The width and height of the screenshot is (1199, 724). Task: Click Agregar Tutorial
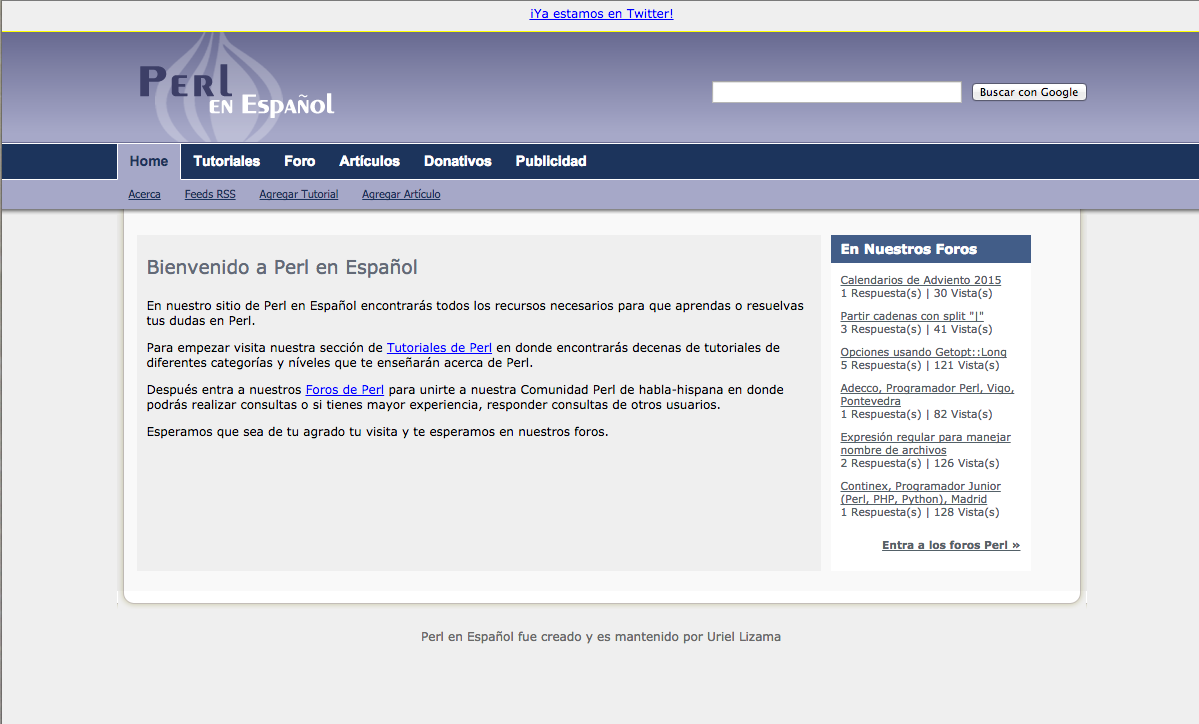tap(298, 194)
